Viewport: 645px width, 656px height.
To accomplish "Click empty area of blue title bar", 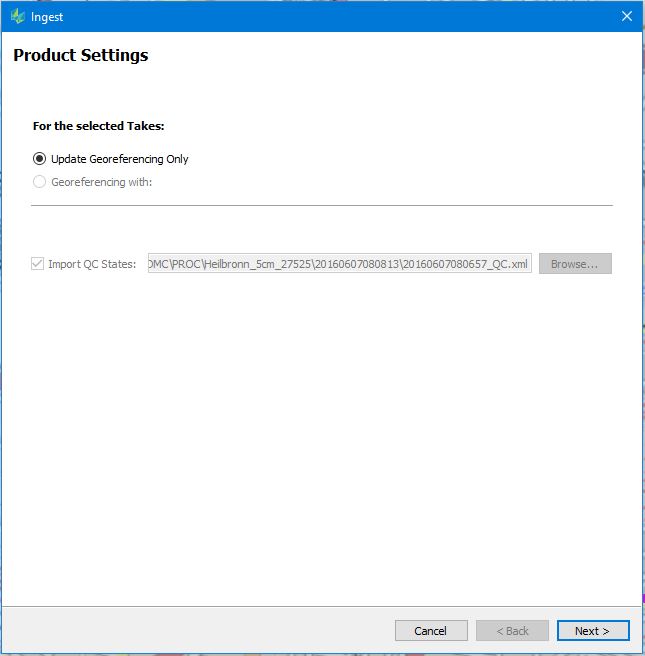I will (335, 16).
